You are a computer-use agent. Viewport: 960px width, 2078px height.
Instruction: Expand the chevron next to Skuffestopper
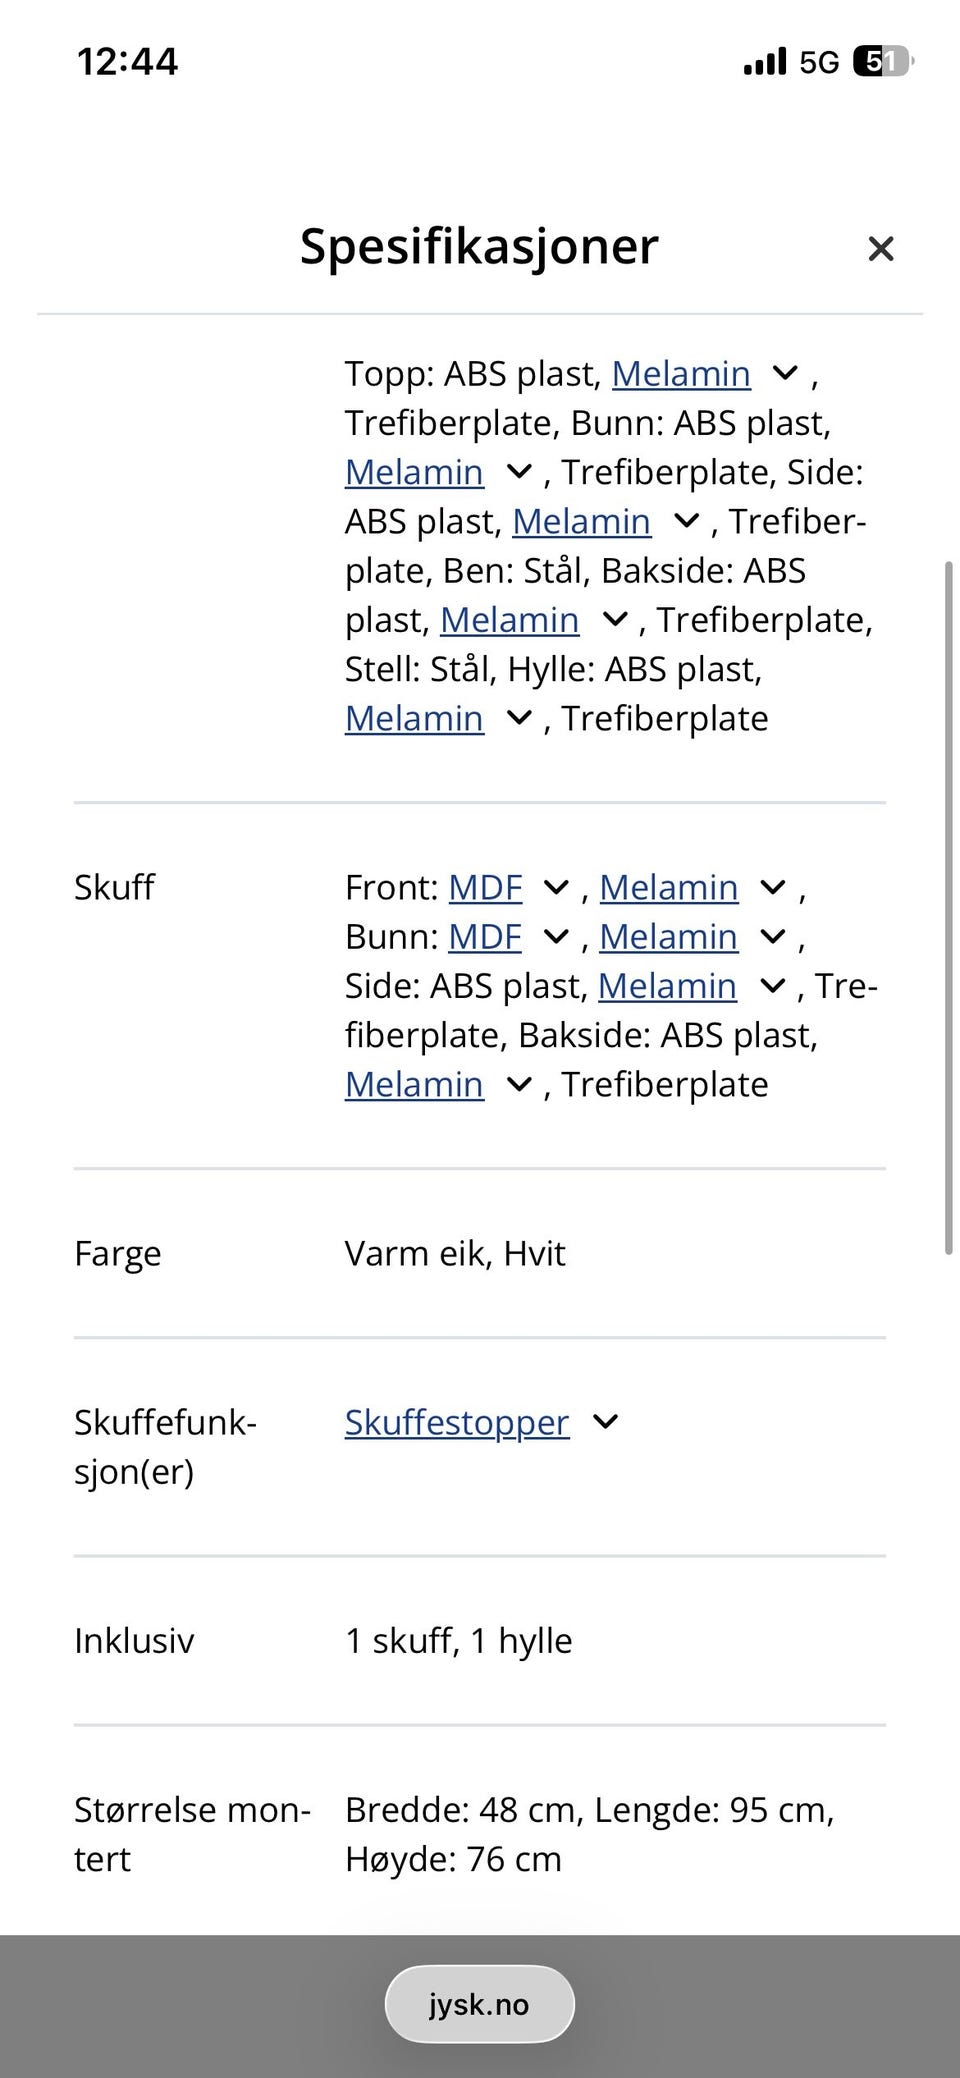tap(606, 1422)
